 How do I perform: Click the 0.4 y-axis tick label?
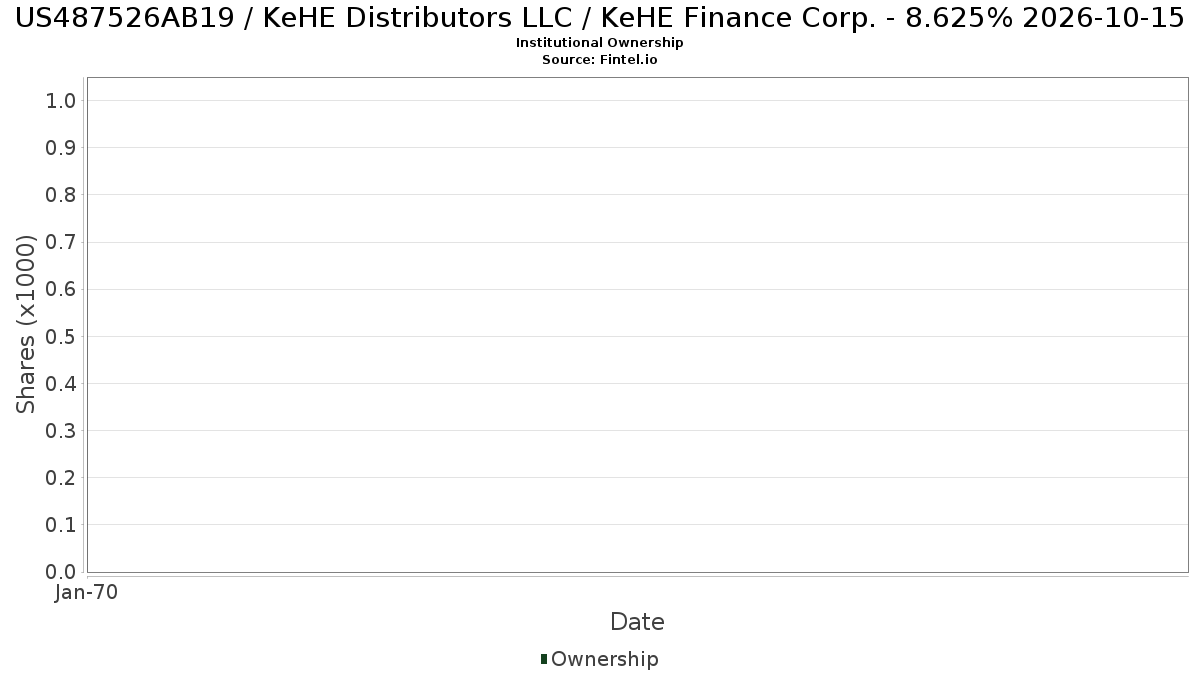pyautogui.click(x=61, y=383)
